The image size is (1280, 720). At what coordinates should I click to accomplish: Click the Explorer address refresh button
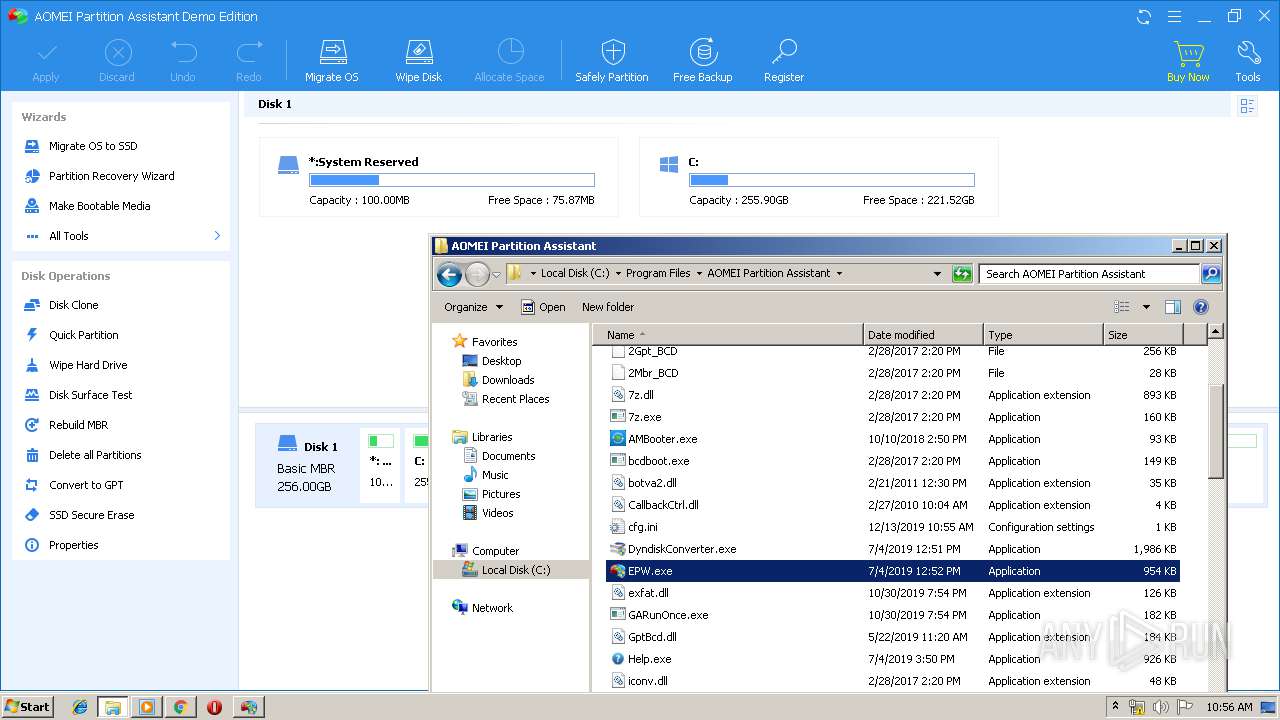click(962, 274)
